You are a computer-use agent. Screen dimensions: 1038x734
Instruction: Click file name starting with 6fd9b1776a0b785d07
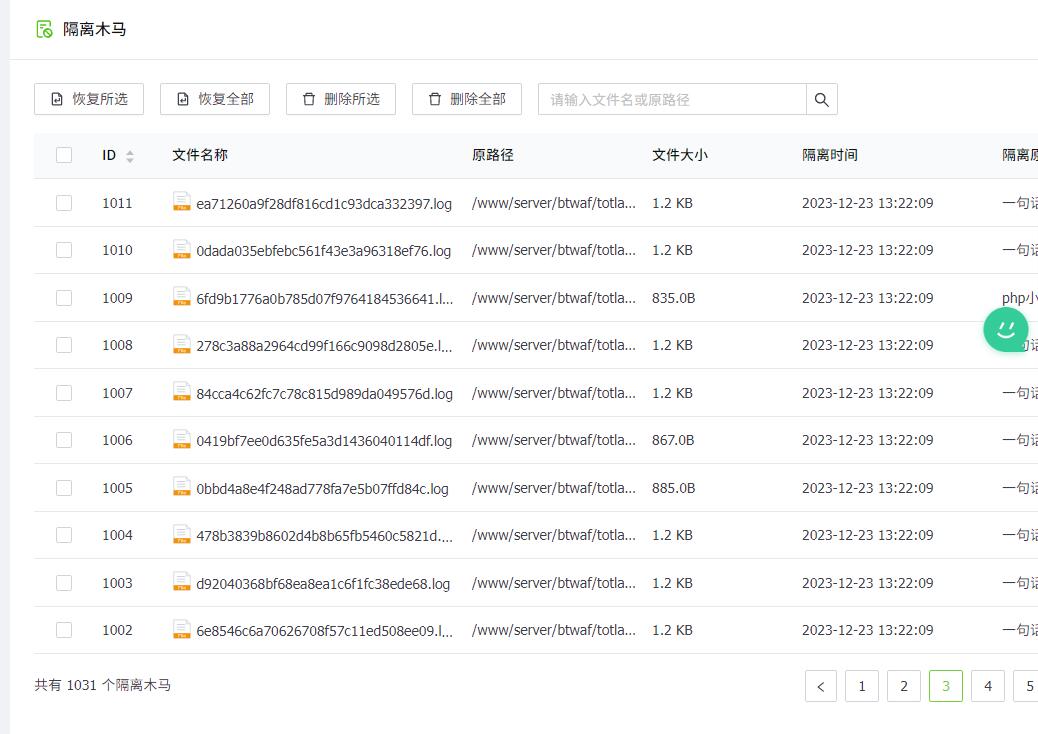tap(324, 298)
